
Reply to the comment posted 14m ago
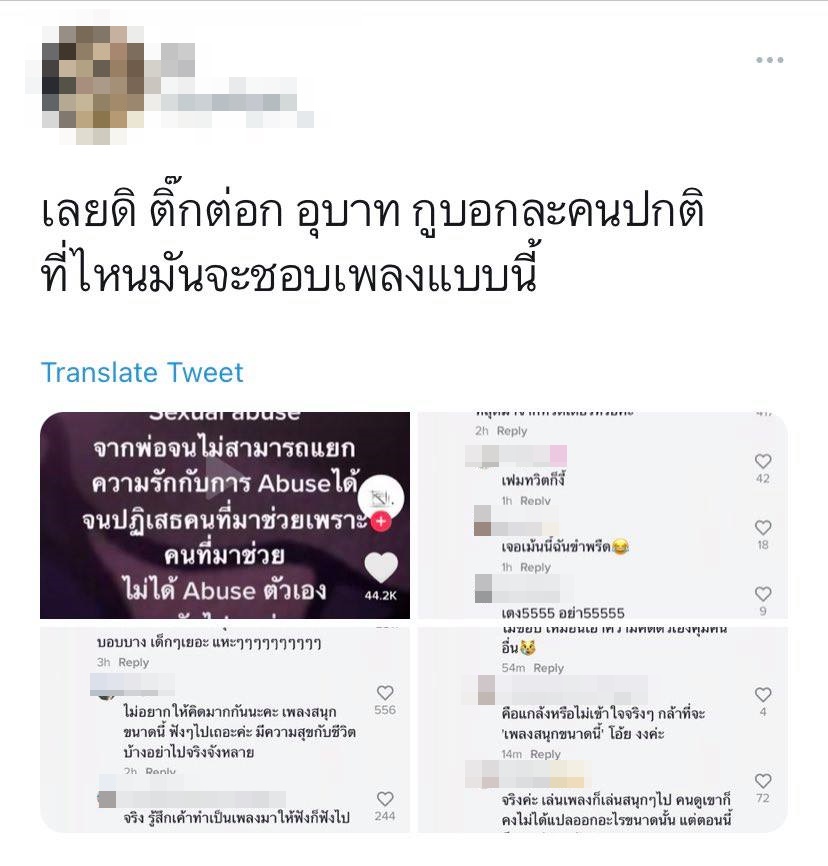click(x=545, y=754)
